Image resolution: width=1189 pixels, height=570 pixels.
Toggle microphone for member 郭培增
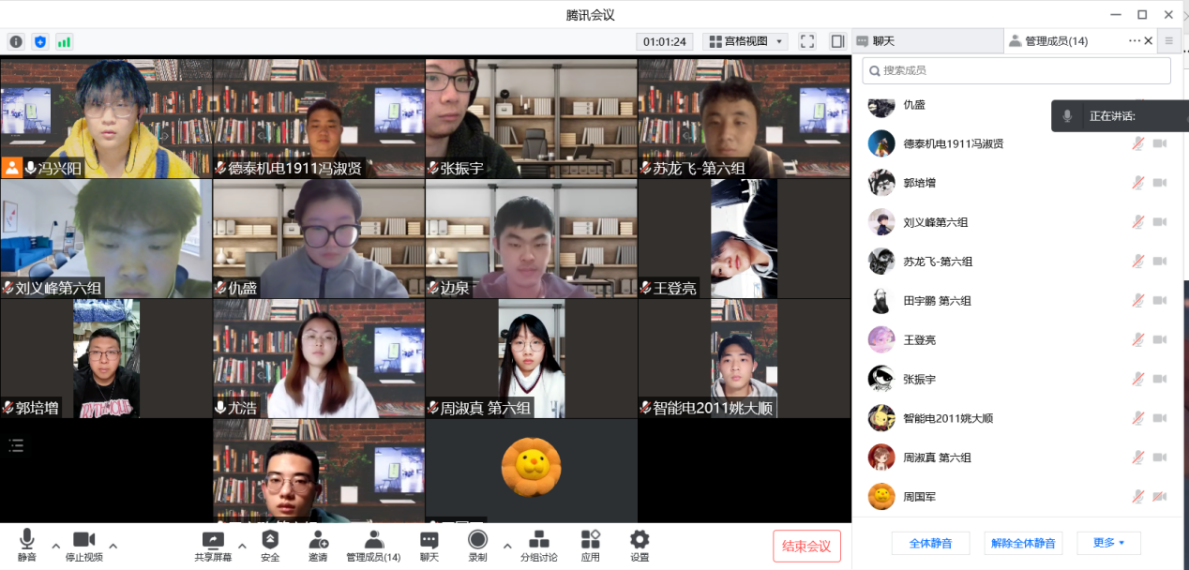point(1137,183)
